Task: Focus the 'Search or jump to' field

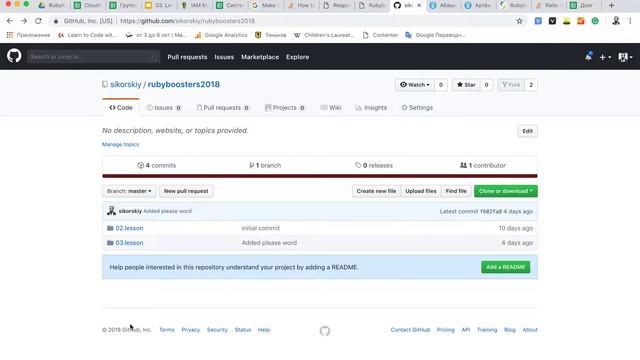Action: tap(93, 57)
